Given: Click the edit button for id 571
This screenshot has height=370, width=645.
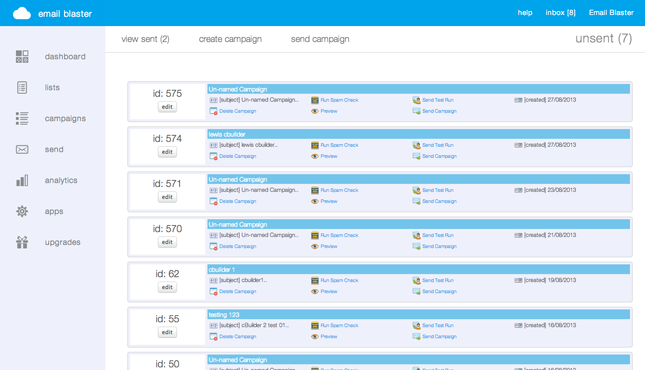Looking at the screenshot, I should coord(167,197).
